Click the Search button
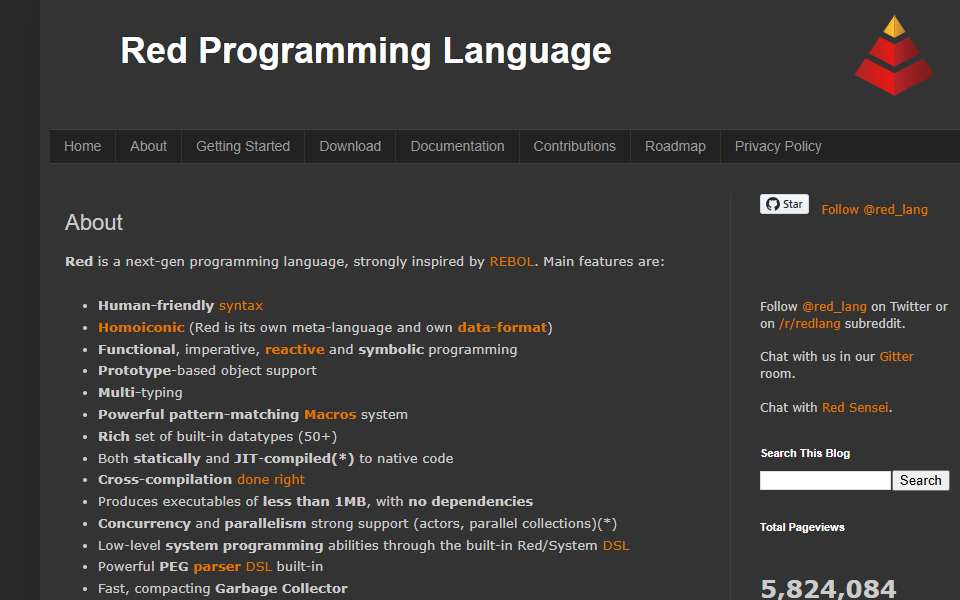Image resolution: width=960 pixels, height=600 pixels. coord(920,481)
